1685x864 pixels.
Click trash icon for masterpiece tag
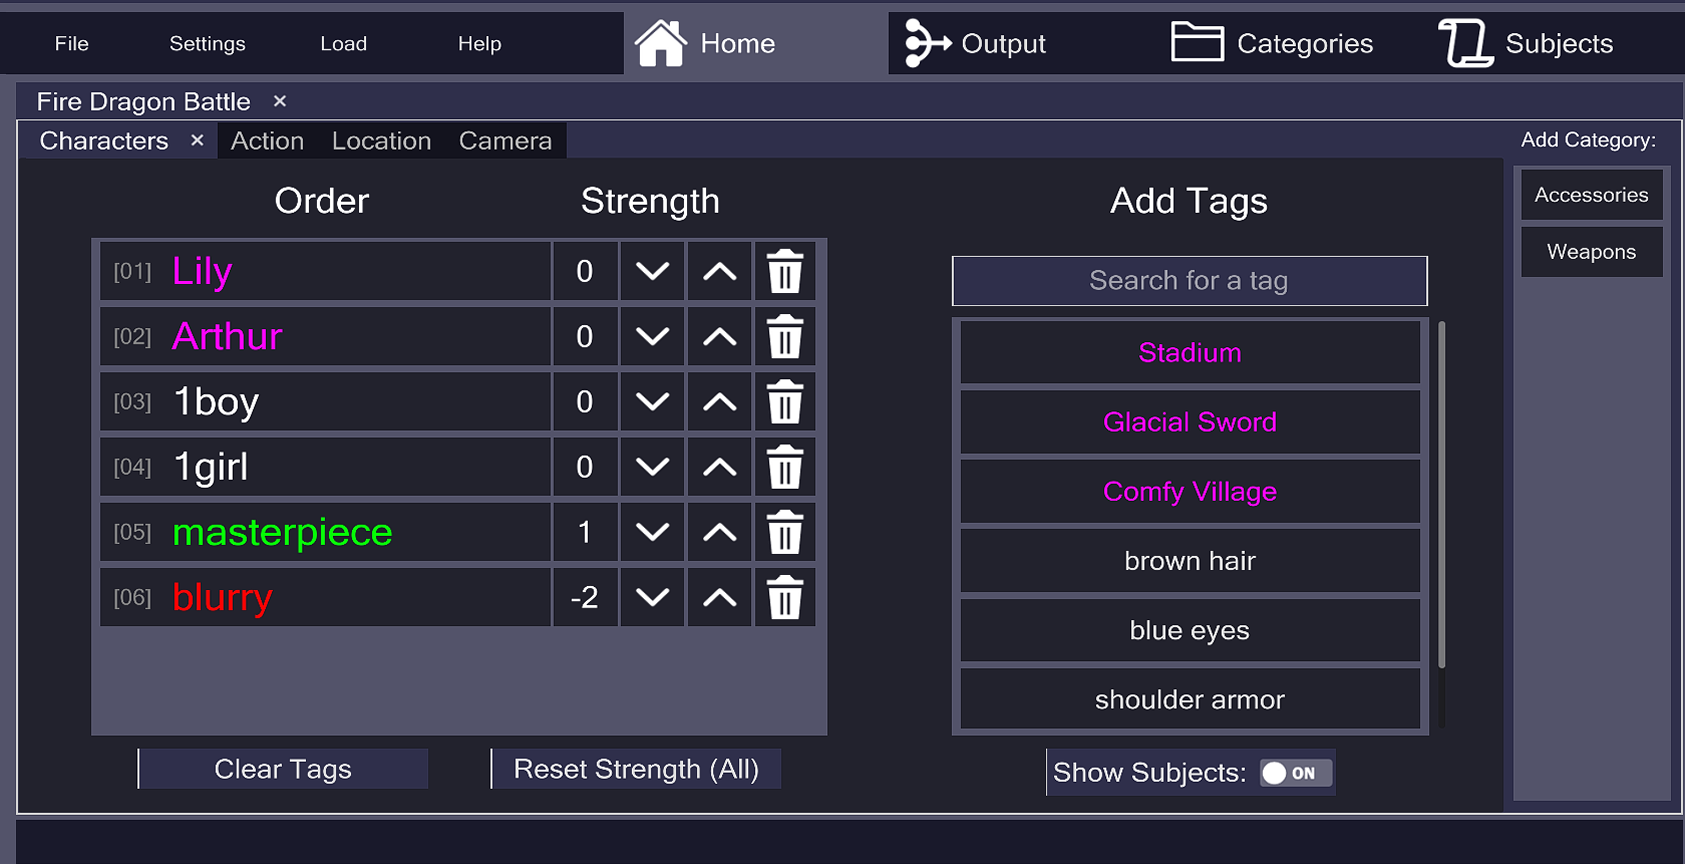[785, 532]
